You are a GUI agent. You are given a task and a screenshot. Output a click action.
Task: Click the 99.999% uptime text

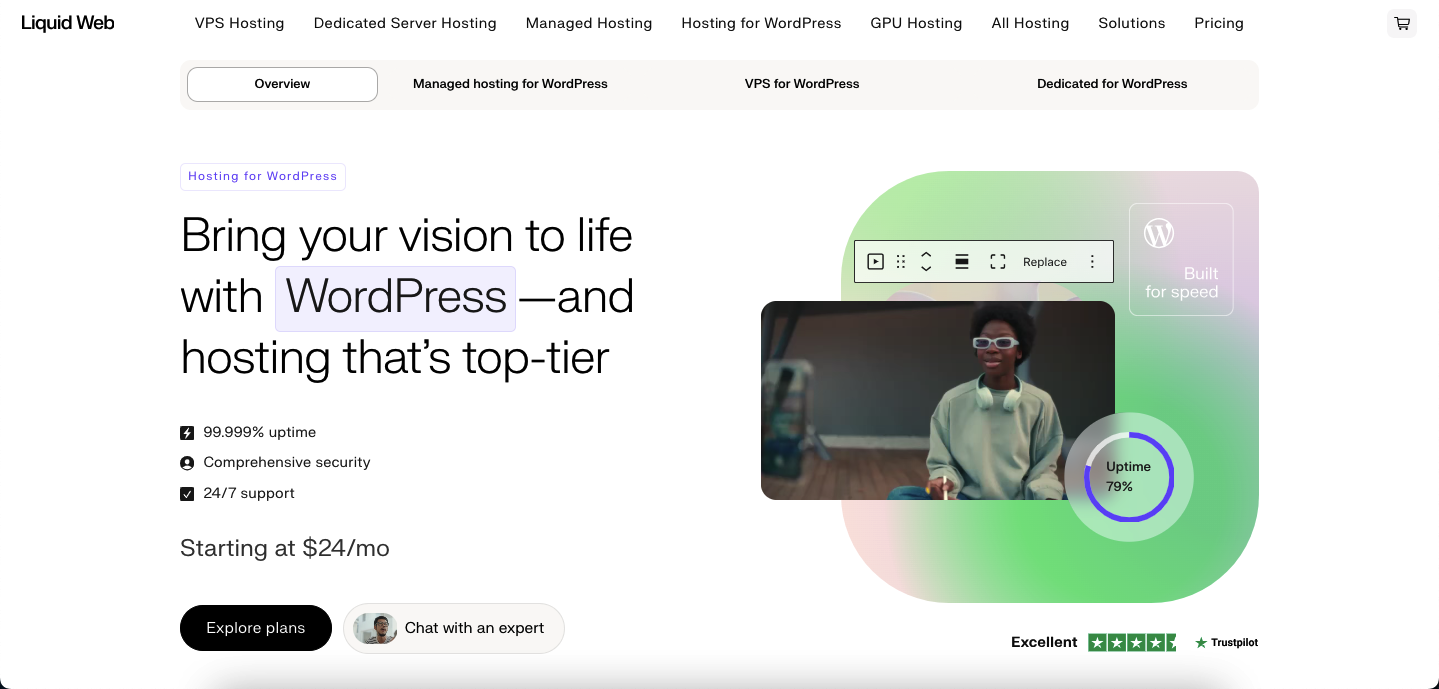(260, 433)
